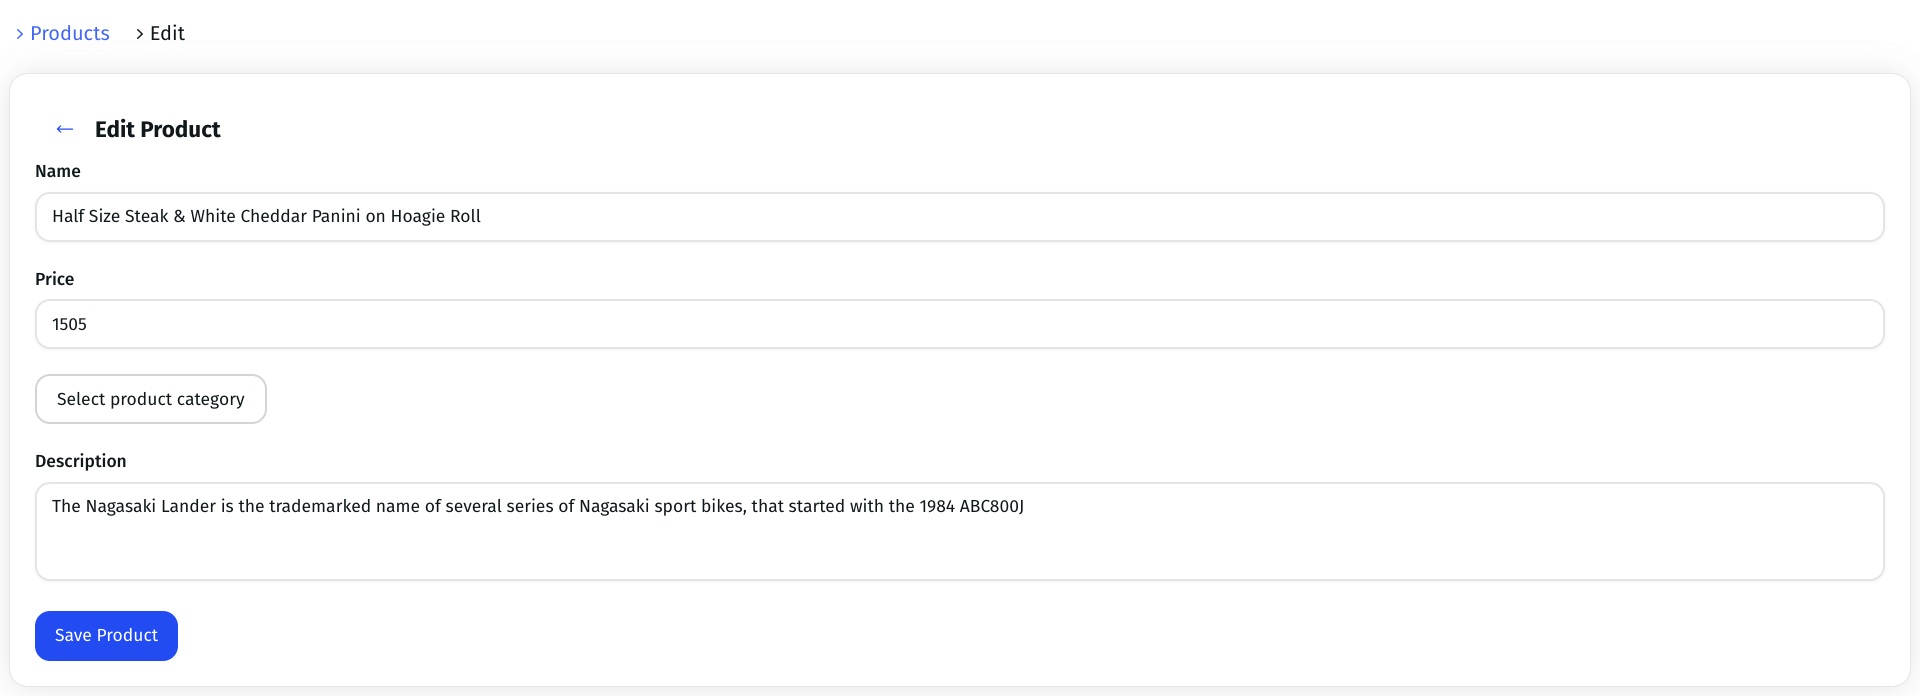
Task: Open the Products breadcrumb link
Action: (x=70, y=33)
